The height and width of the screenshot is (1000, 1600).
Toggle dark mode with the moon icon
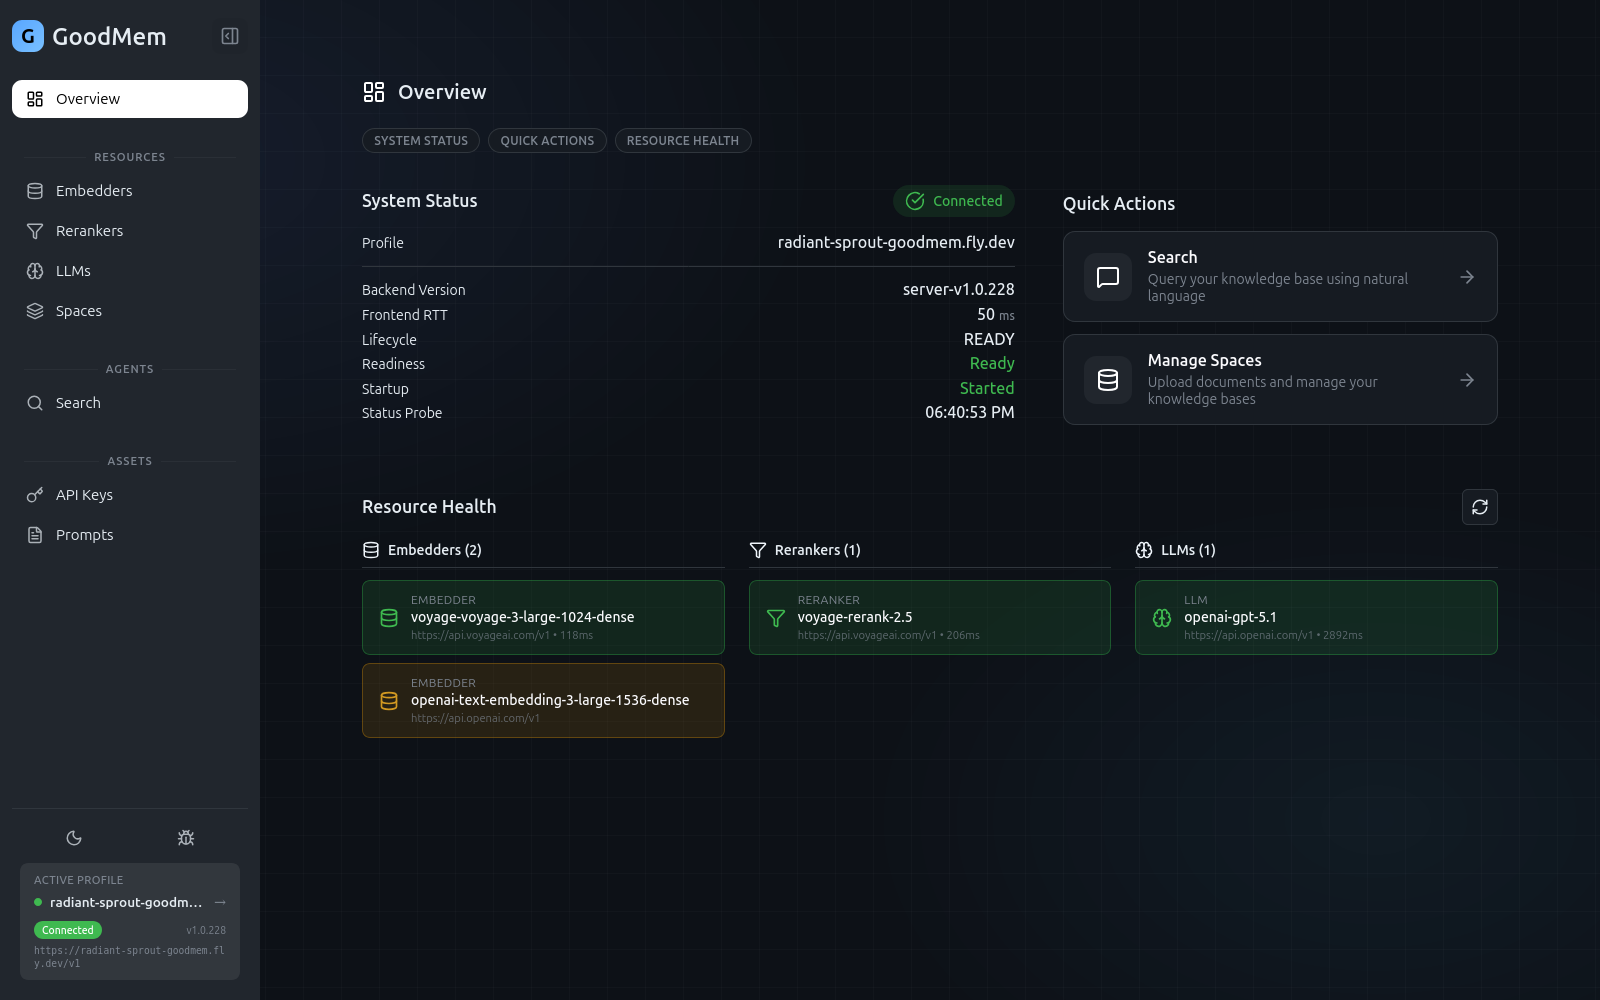pyautogui.click(x=74, y=838)
